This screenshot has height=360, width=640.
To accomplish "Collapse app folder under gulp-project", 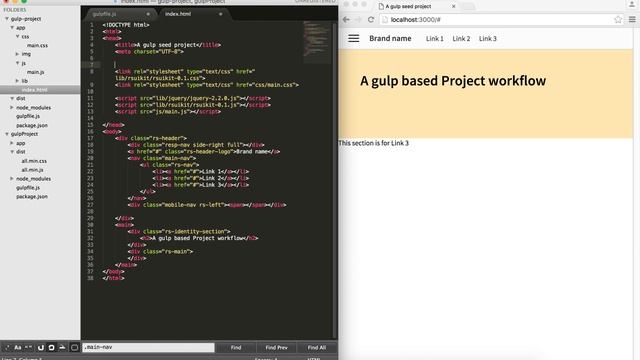I will click(x=12, y=28).
